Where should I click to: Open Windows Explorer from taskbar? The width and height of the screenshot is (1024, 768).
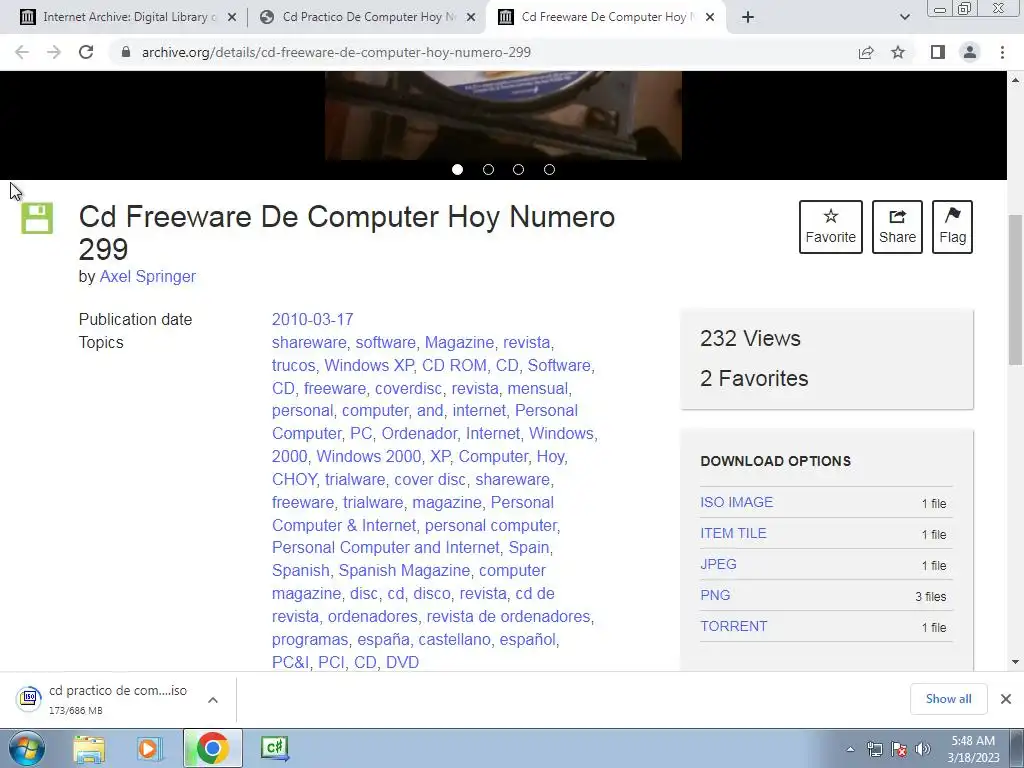point(89,748)
